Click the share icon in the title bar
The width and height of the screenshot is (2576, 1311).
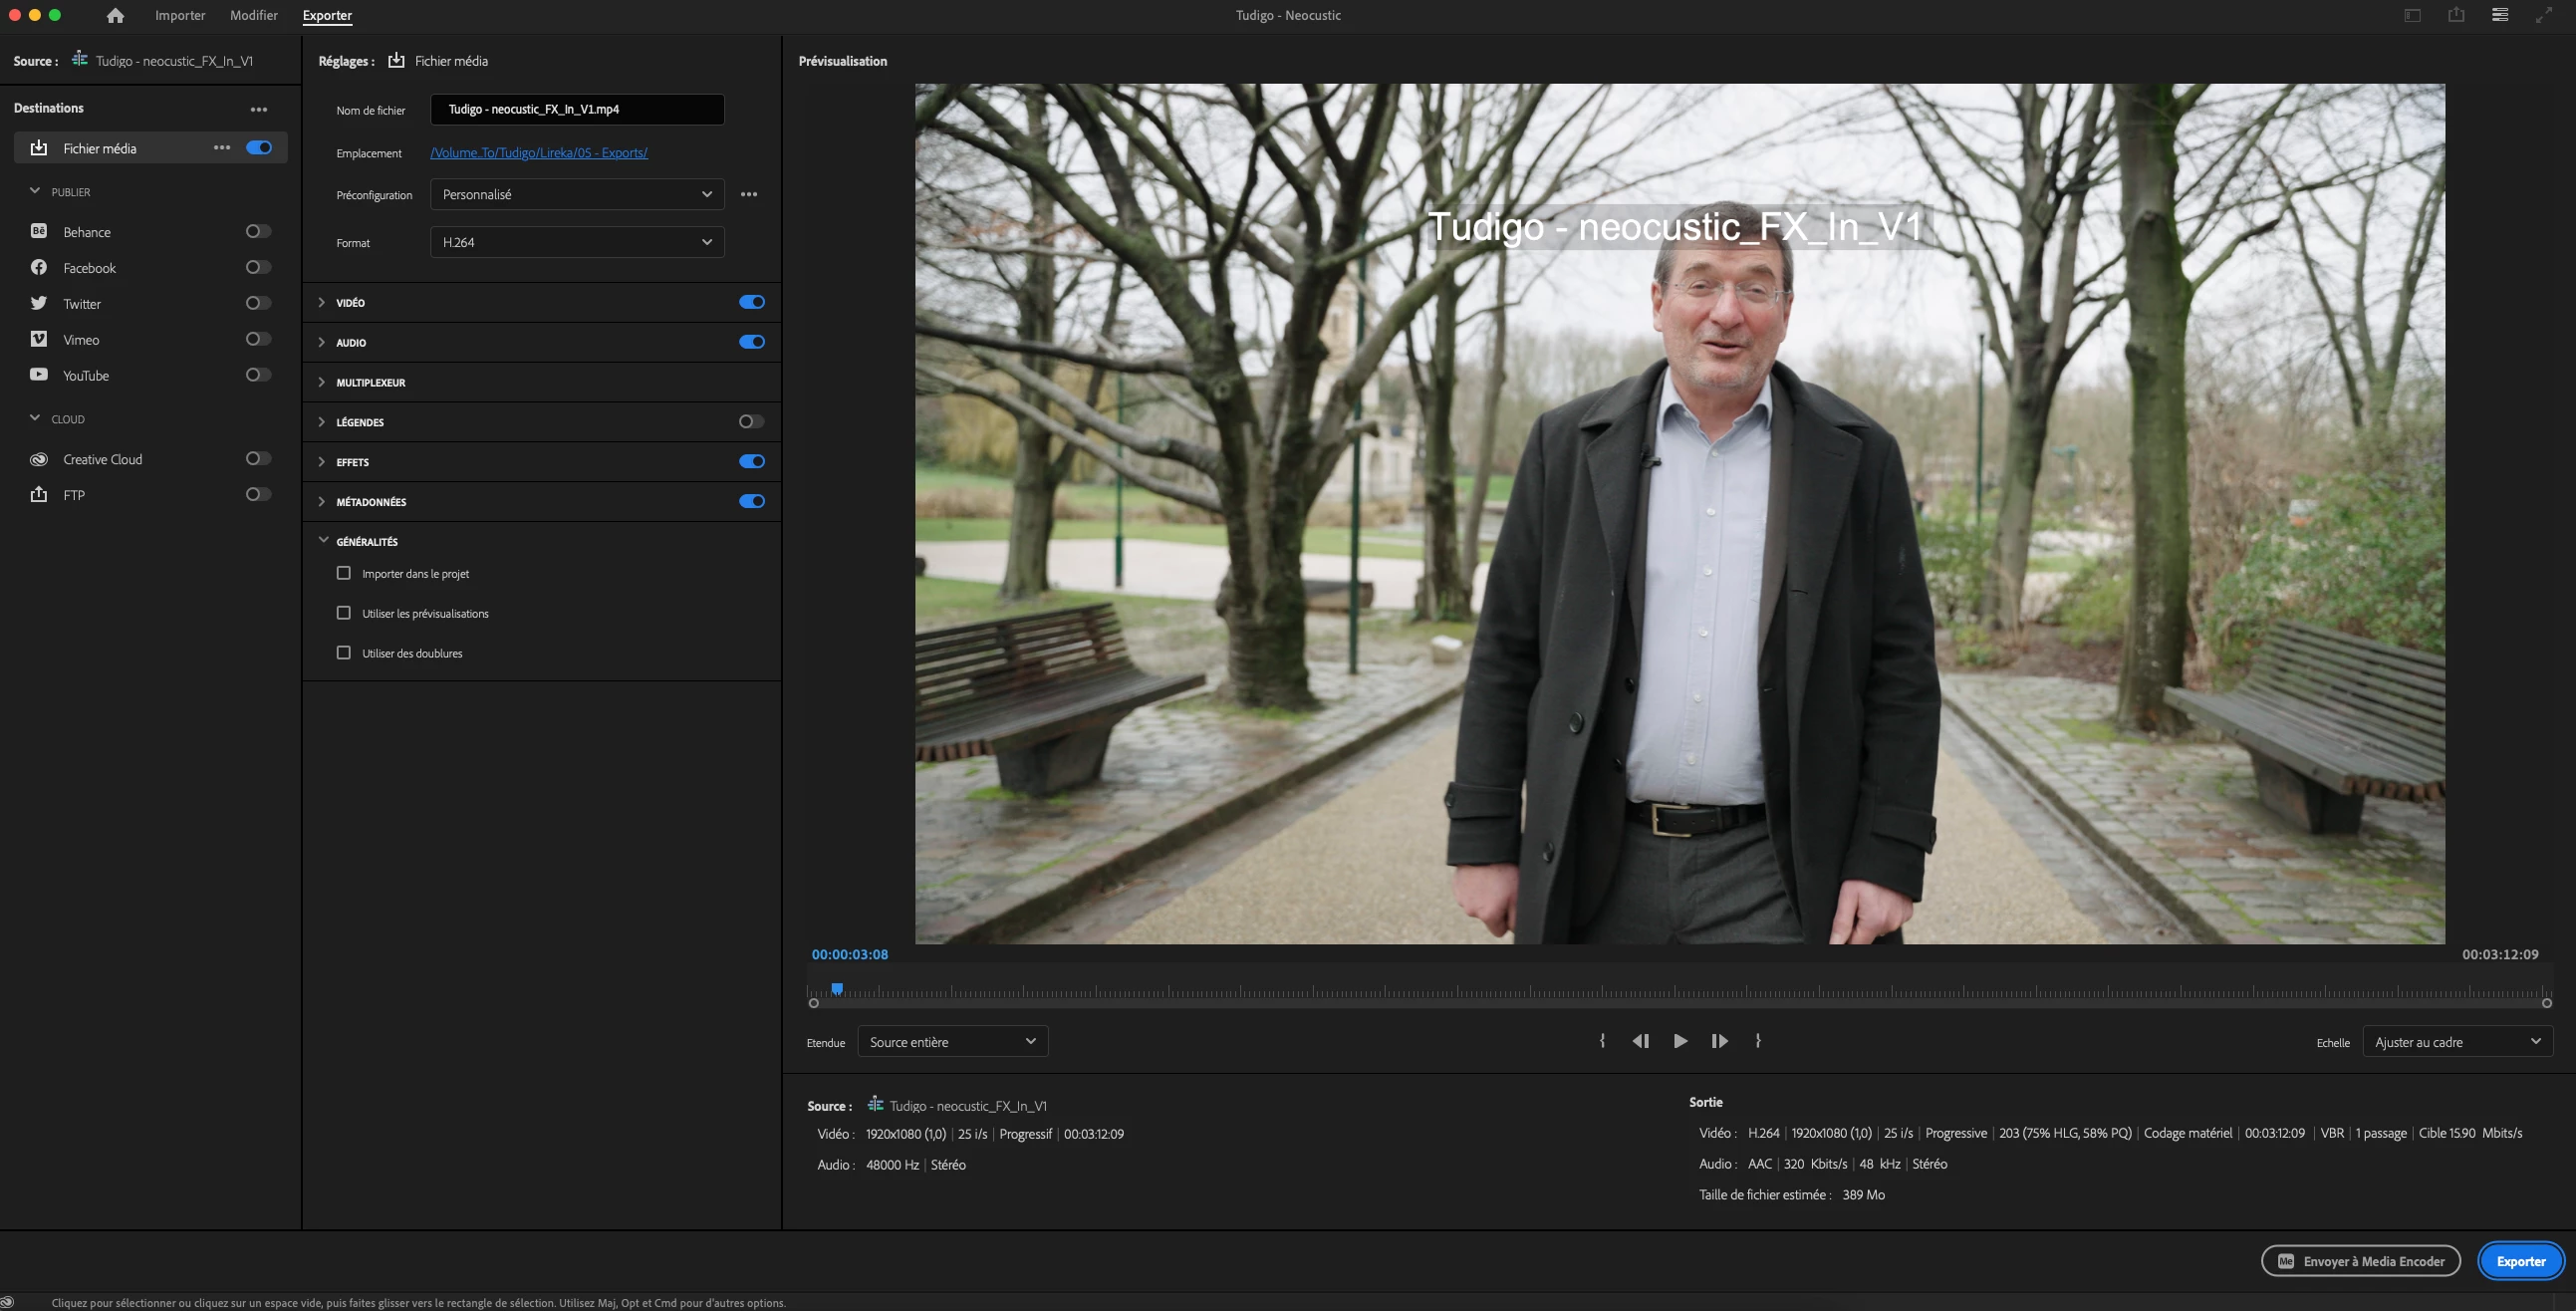pyautogui.click(x=2456, y=15)
